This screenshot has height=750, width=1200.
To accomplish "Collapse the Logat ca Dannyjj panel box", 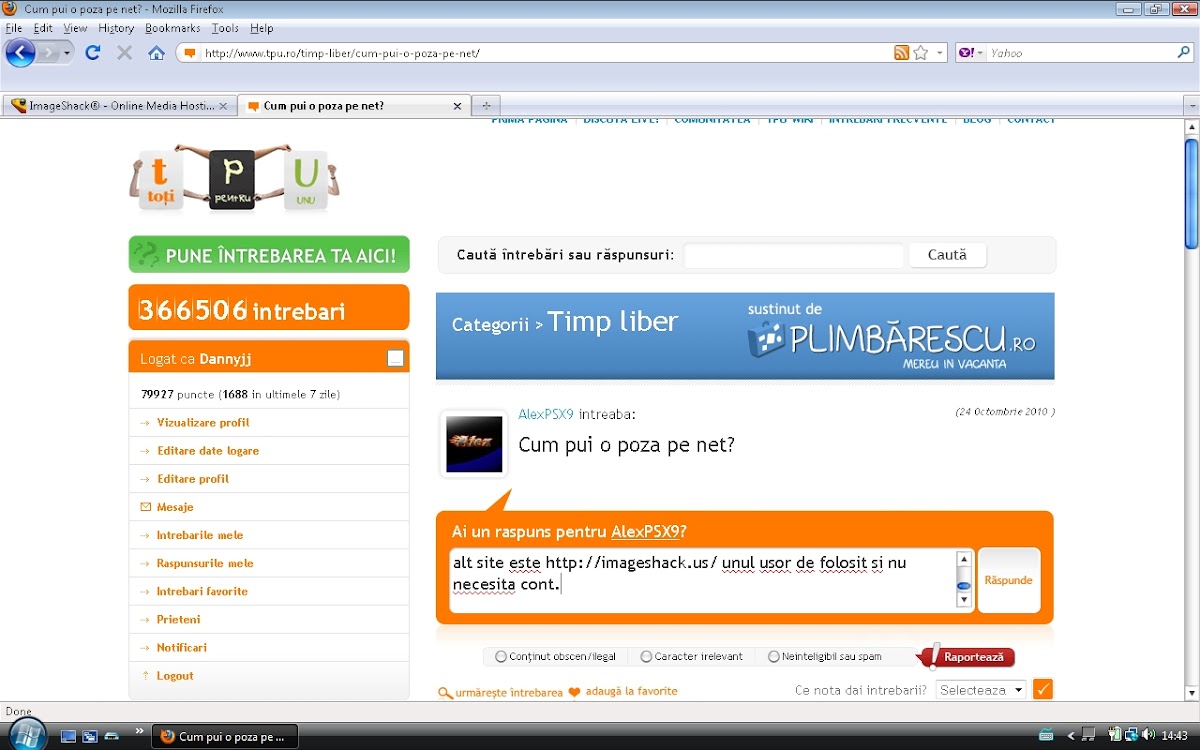I will [x=395, y=358].
